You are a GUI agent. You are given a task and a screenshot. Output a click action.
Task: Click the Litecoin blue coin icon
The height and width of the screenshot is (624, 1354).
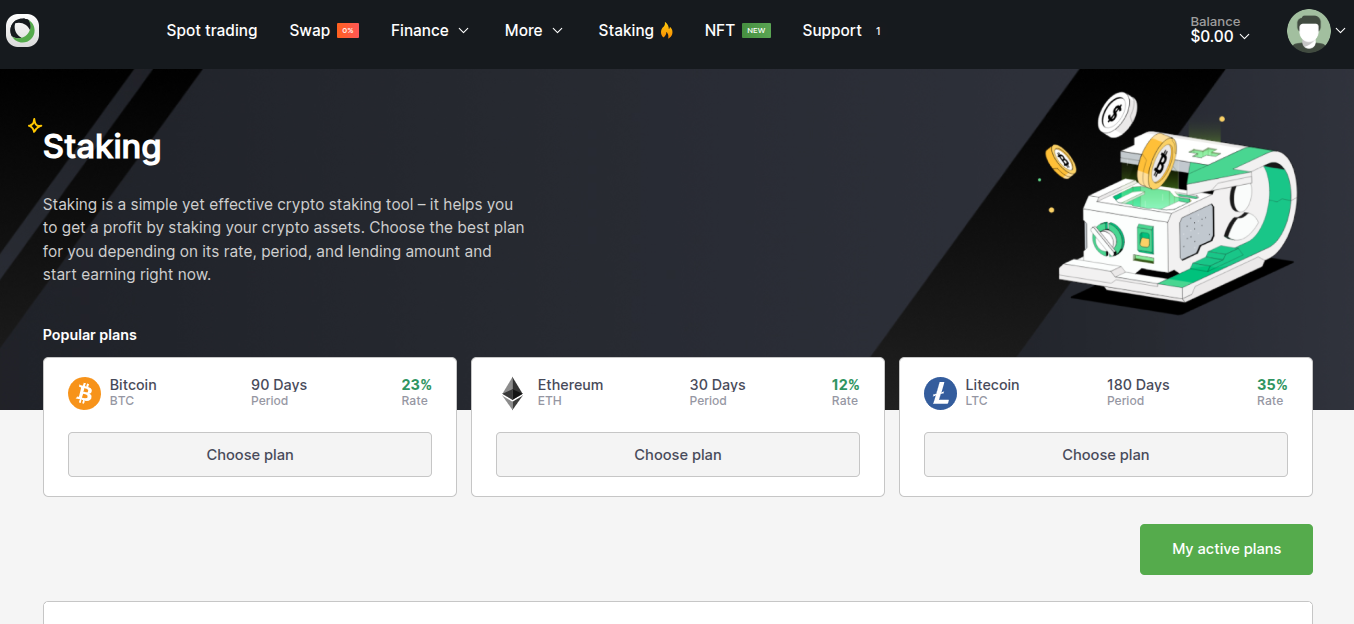coord(940,393)
